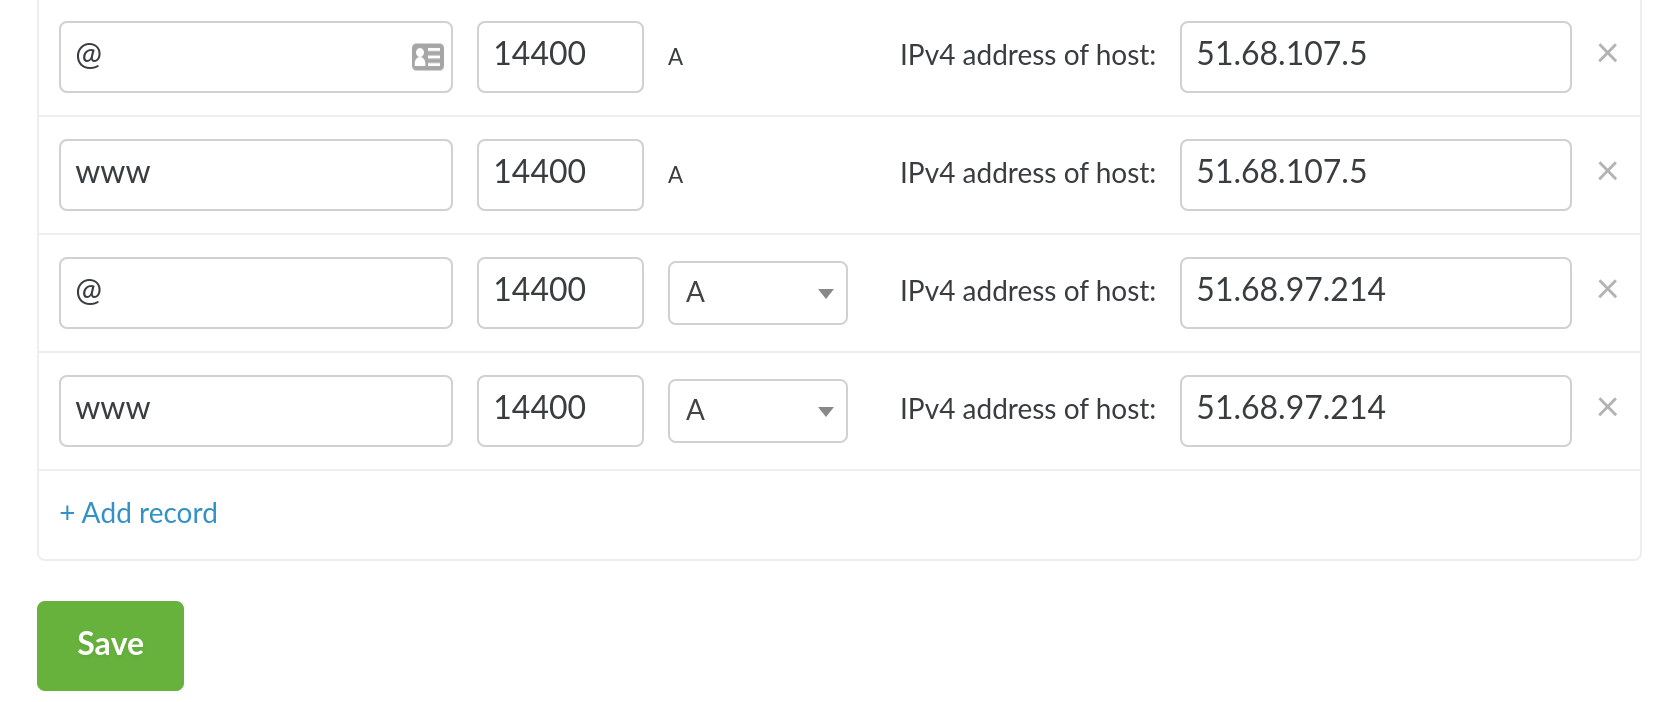The height and width of the screenshot is (702, 1674).
Task: Click TTL field of @ record for 51.68.97.214
Action: coord(559,293)
